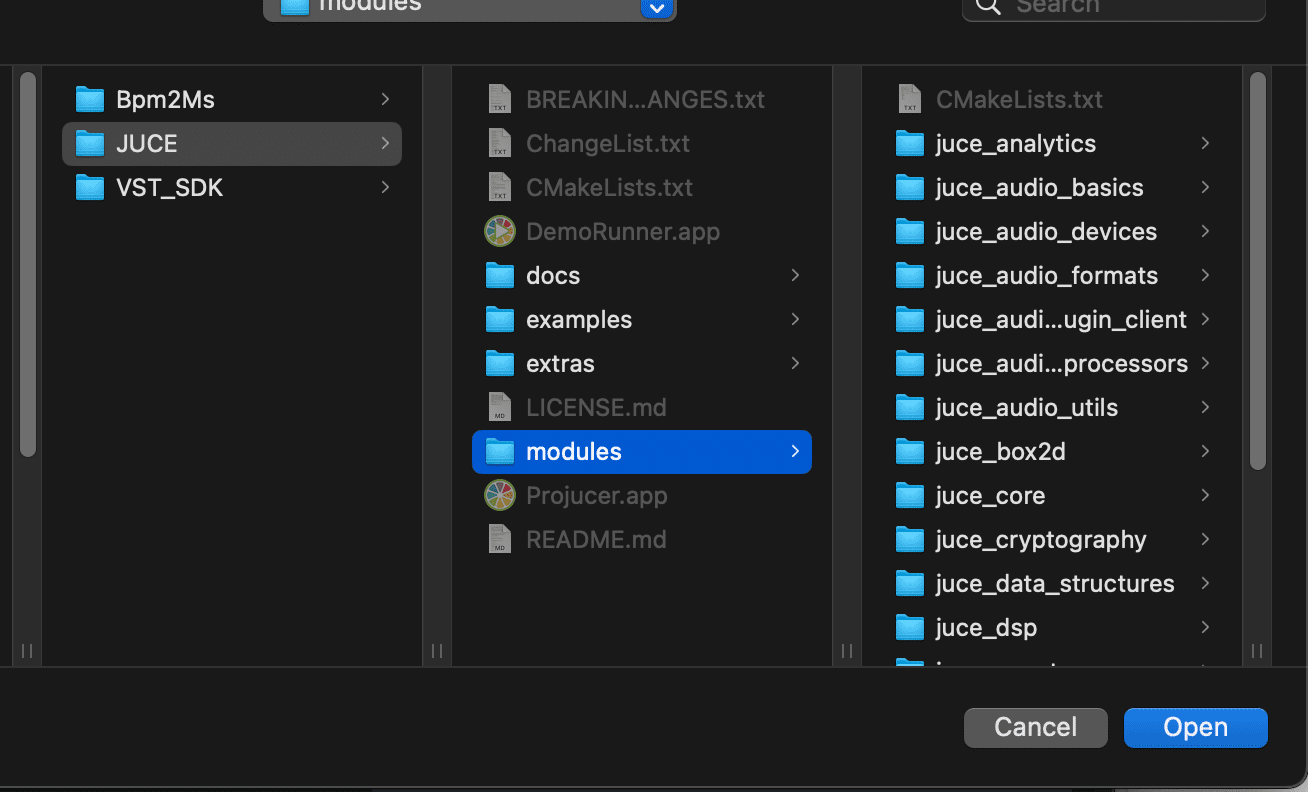This screenshot has height=792, width=1308.
Task: Expand the Bpm2Ms folder chevron
Action: point(385,99)
